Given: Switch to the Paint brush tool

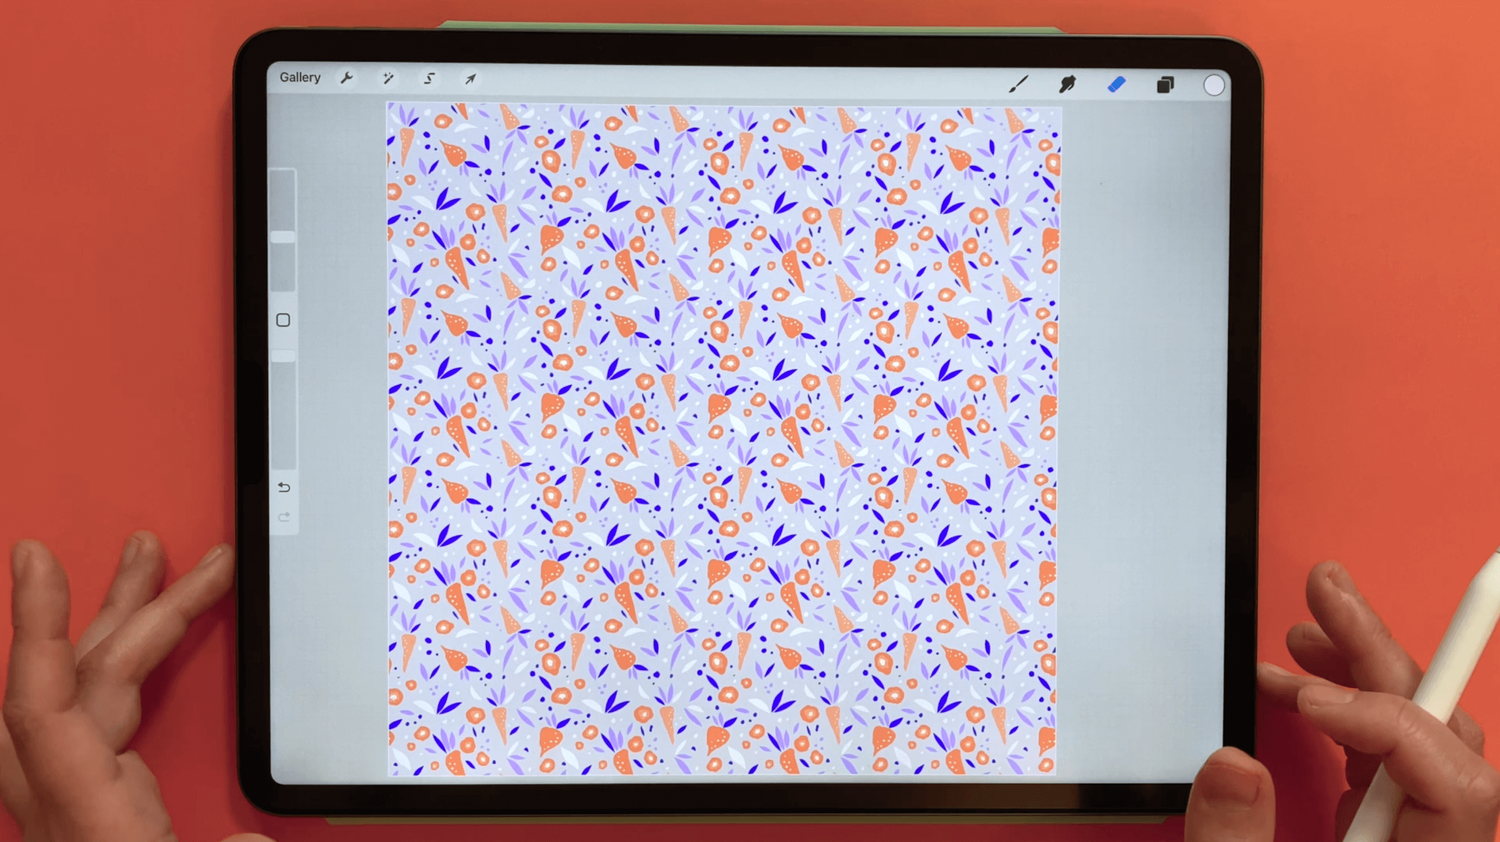Looking at the screenshot, I should (x=1018, y=84).
